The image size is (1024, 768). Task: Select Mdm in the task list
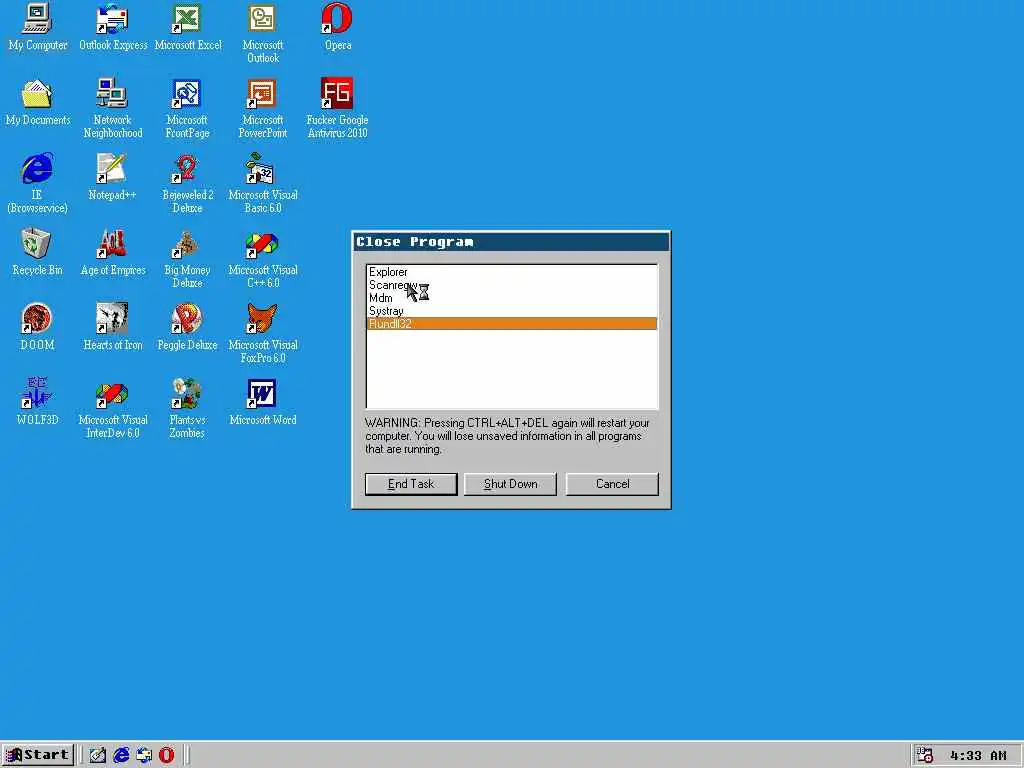[511, 298]
